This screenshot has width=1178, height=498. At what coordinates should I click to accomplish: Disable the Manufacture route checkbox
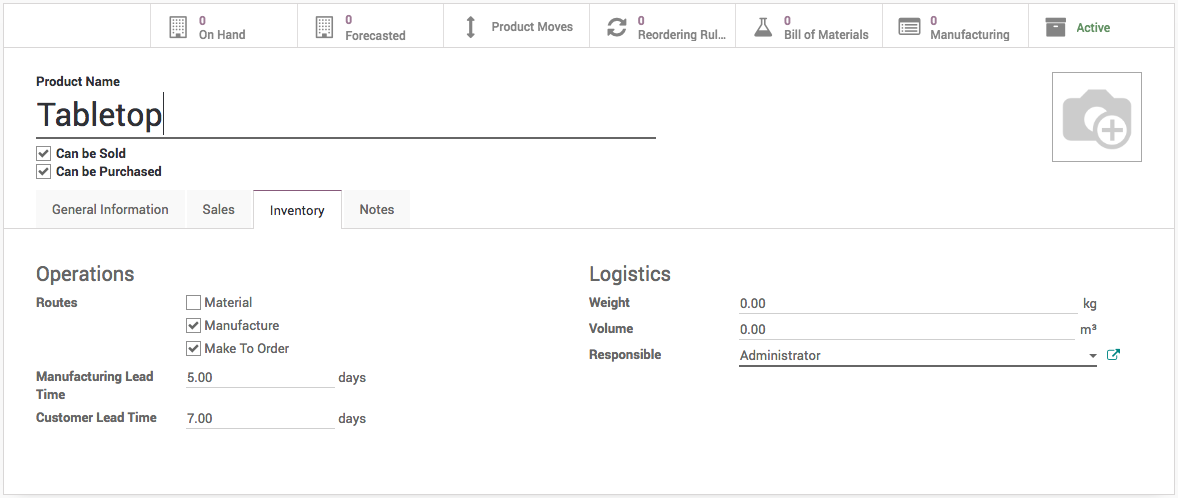point(194,326)
